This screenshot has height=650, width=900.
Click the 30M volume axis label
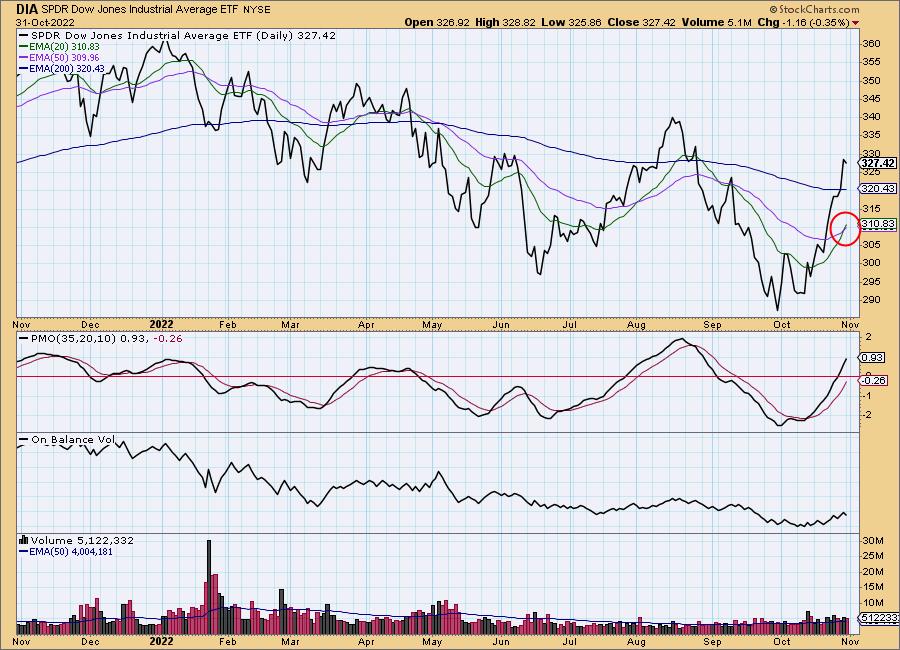[x=872, y=540]
